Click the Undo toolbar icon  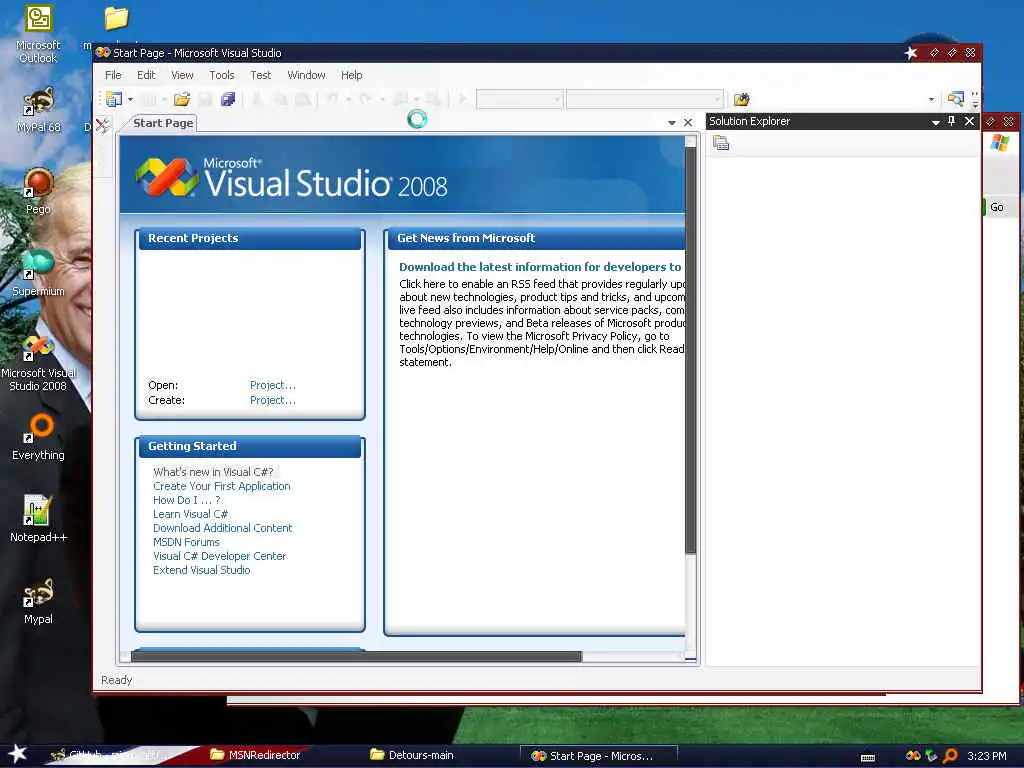[333, 99]
